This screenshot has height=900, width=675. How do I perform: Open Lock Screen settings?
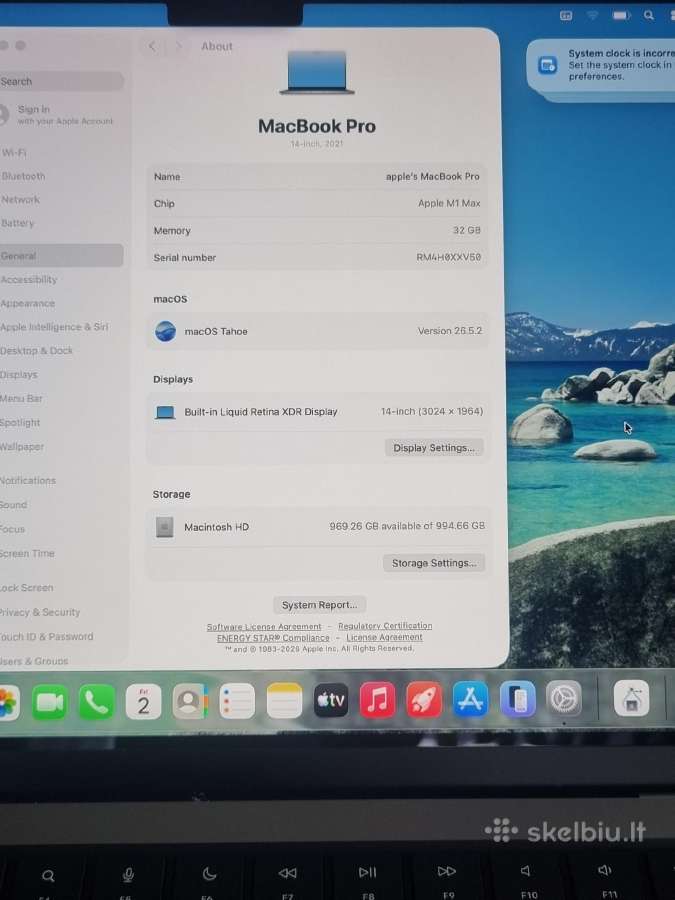pyautogui.click(x=60, y=588)
